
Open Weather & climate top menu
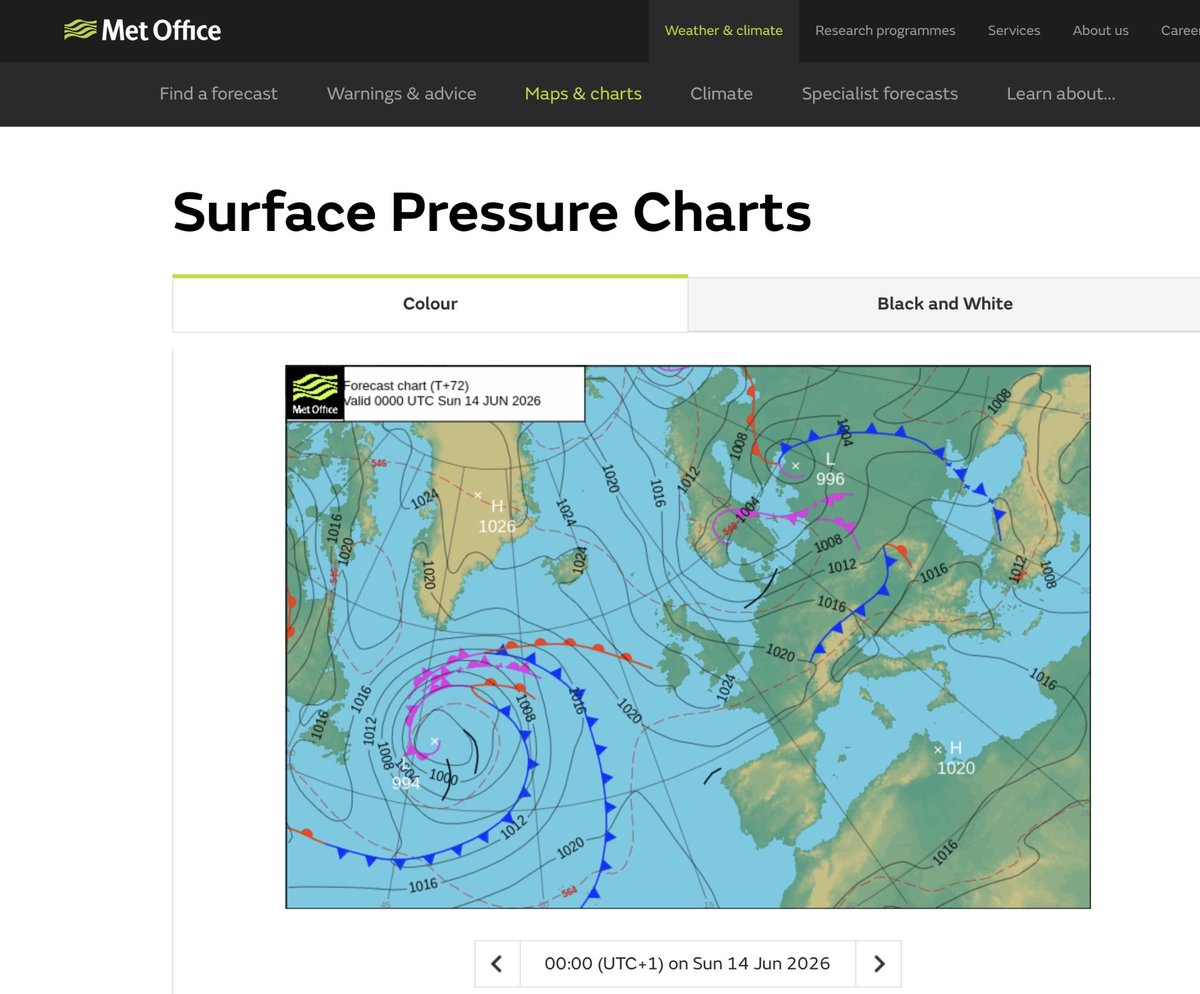[724, 31]
